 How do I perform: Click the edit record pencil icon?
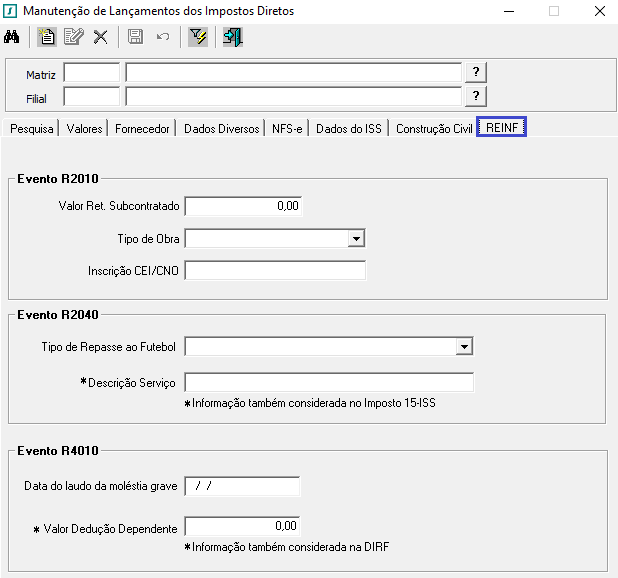72,38
